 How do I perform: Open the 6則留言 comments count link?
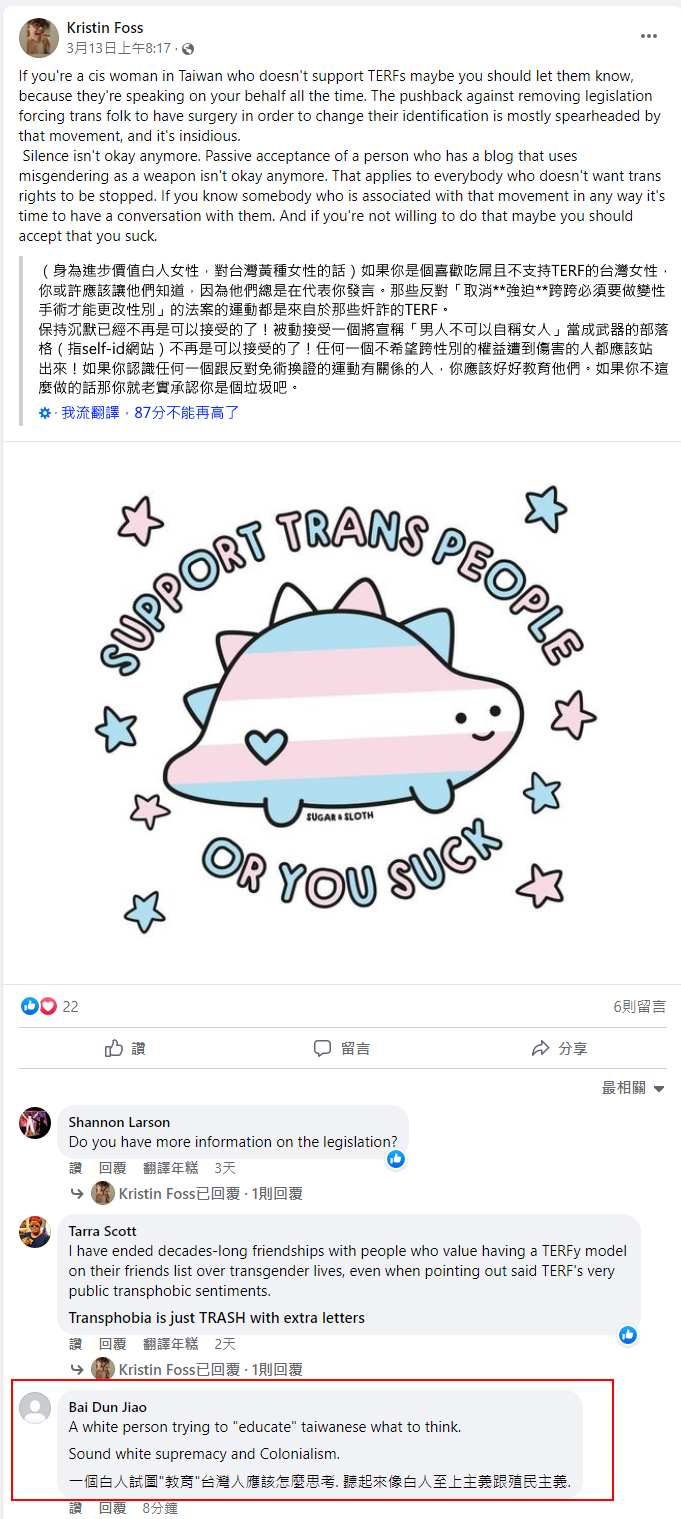coord(639,1006)
